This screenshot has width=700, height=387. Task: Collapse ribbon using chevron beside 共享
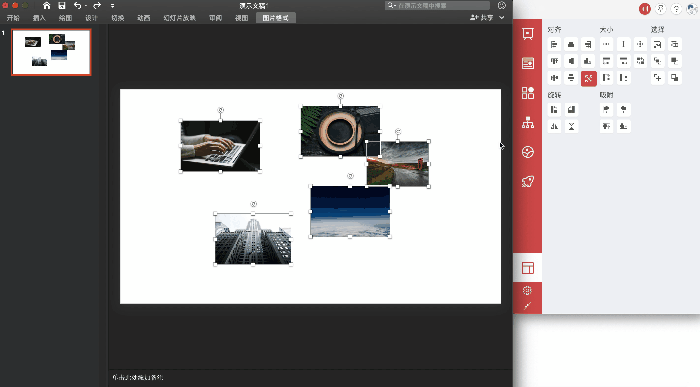[502, 17]
